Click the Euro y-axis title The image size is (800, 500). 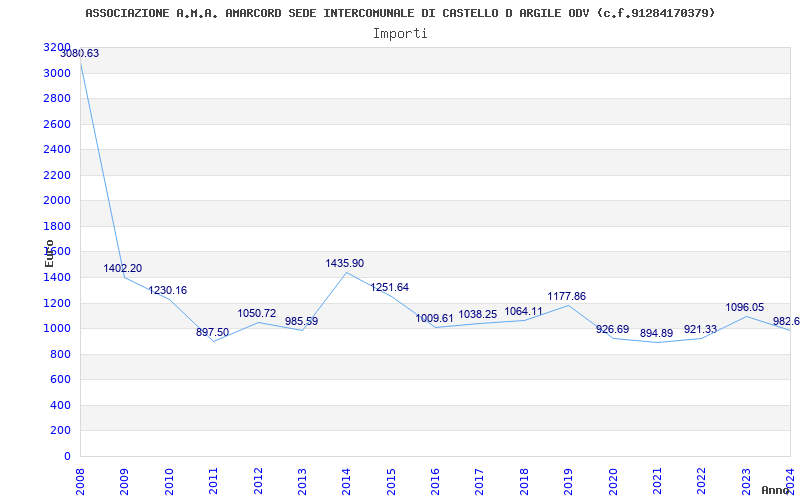click(49, 254)
